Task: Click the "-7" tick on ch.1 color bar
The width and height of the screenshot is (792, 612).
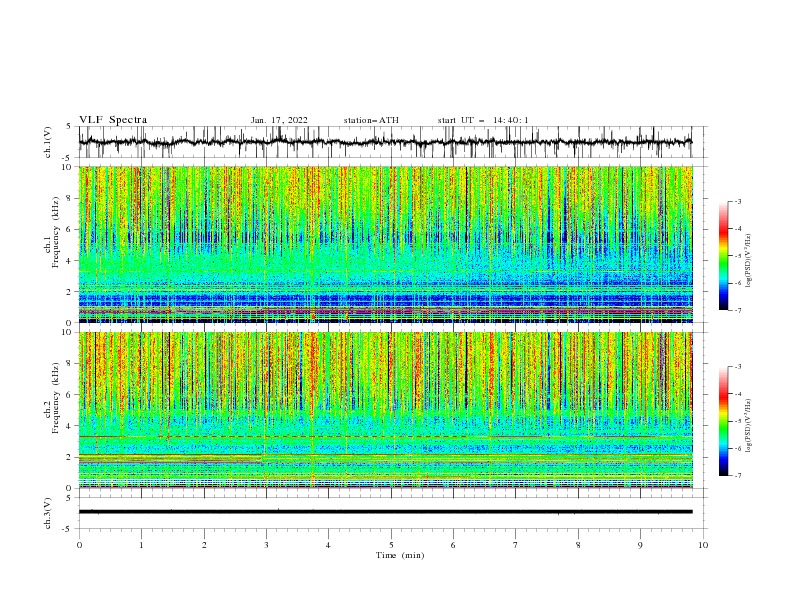Action: (x=737, y=311)
